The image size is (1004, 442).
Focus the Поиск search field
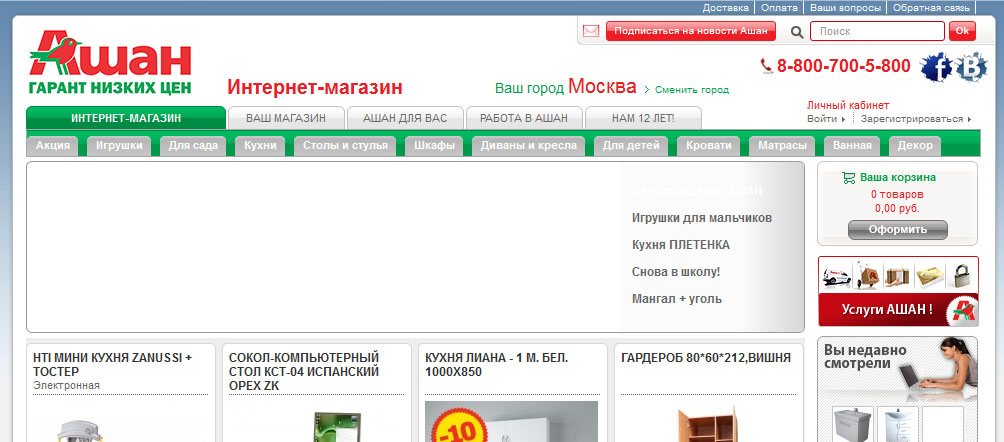[877, 31]
